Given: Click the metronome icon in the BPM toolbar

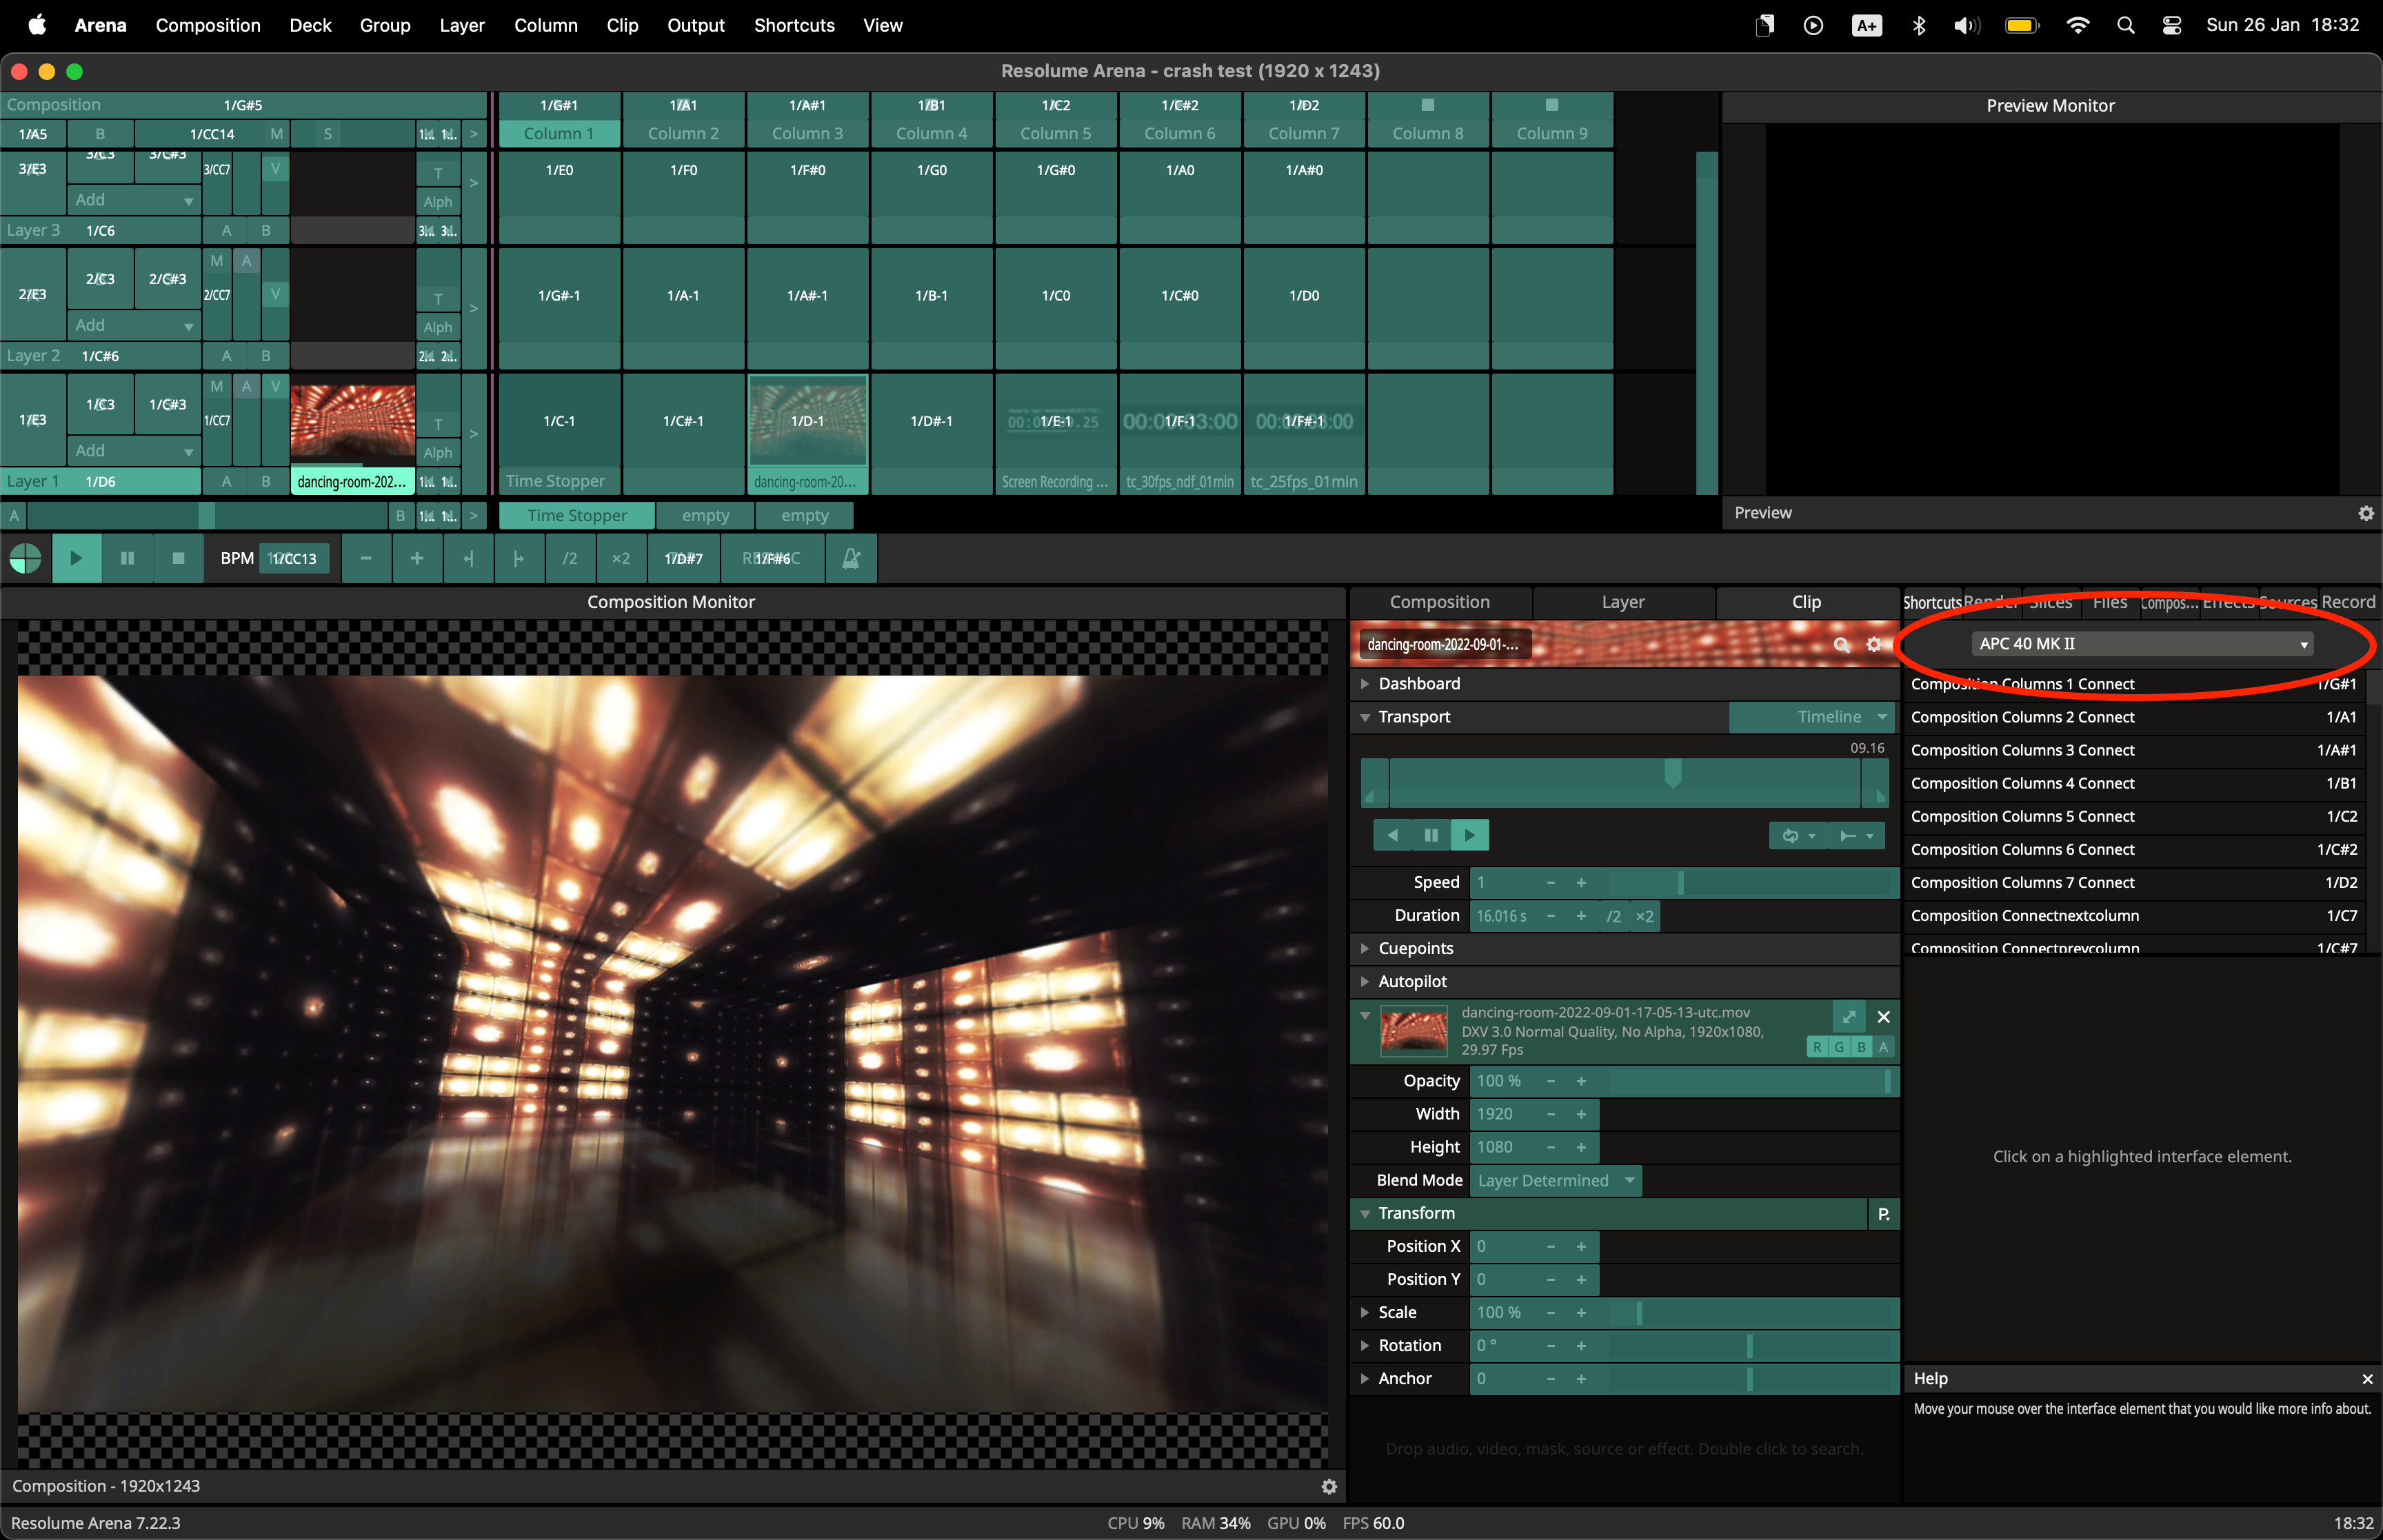Looking at the screenshot, I should pyautogui.click(x=851, y=558).
